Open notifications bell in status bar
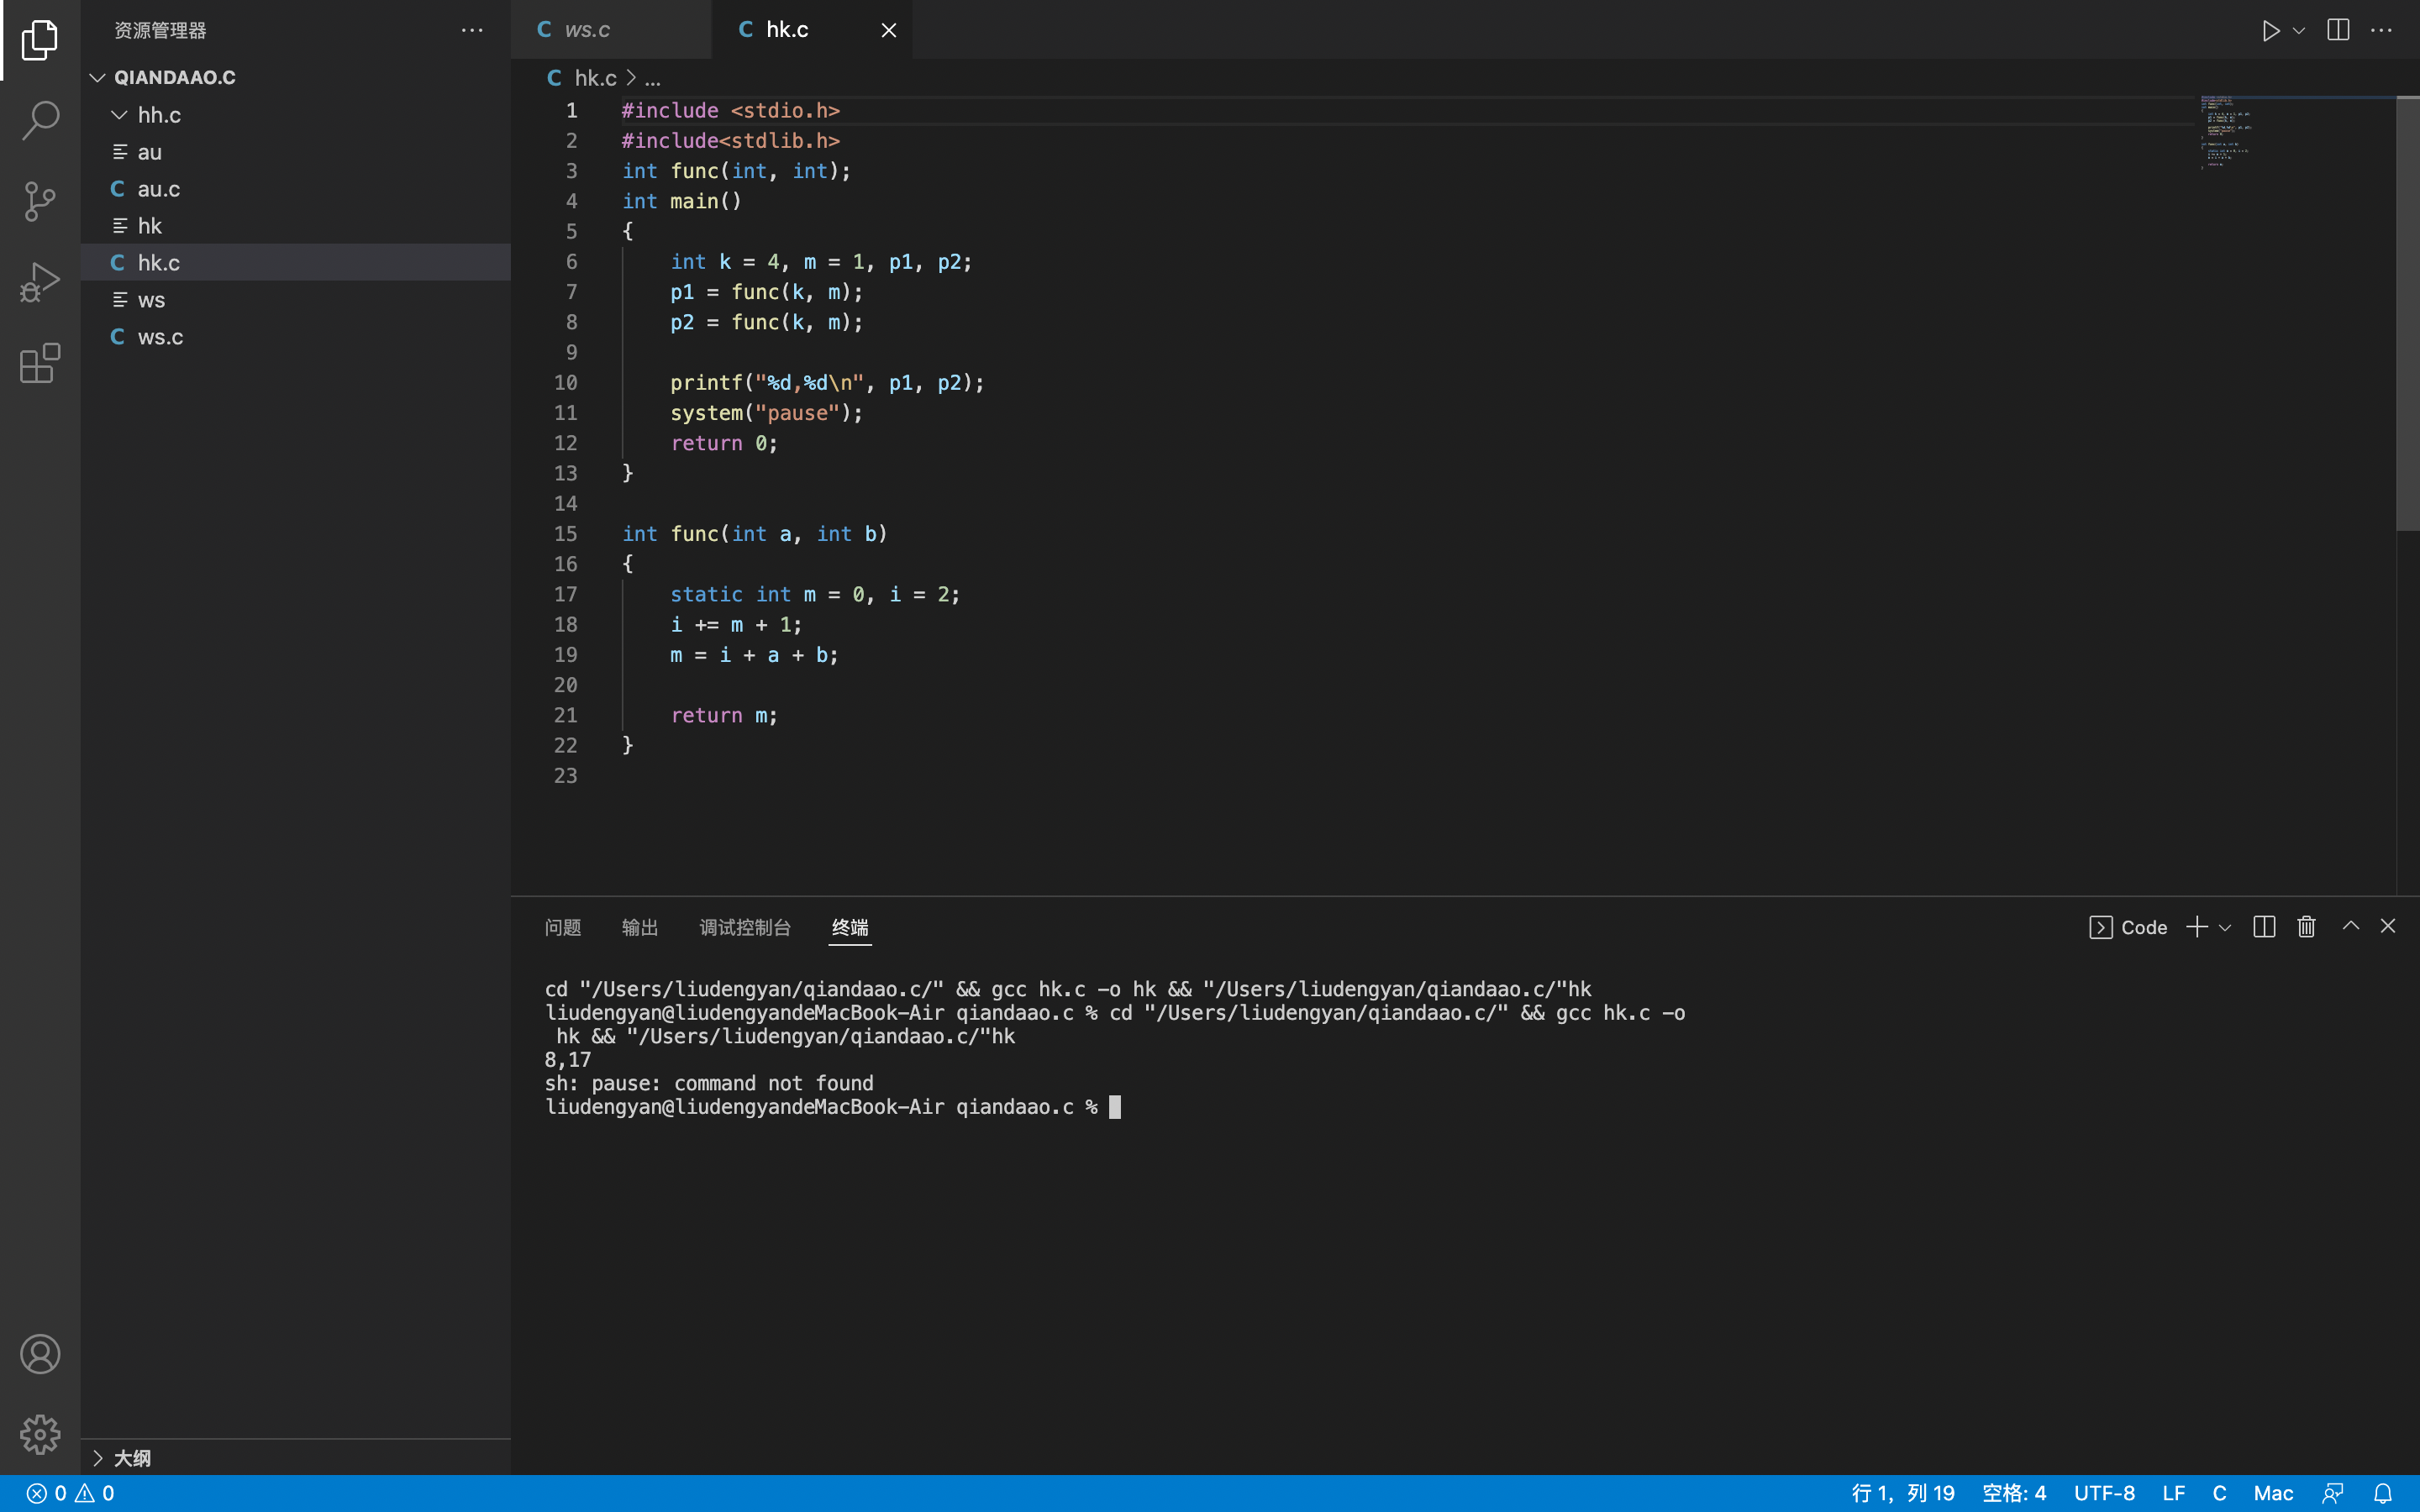 pyautogui.click(x=2383, y=1493)
